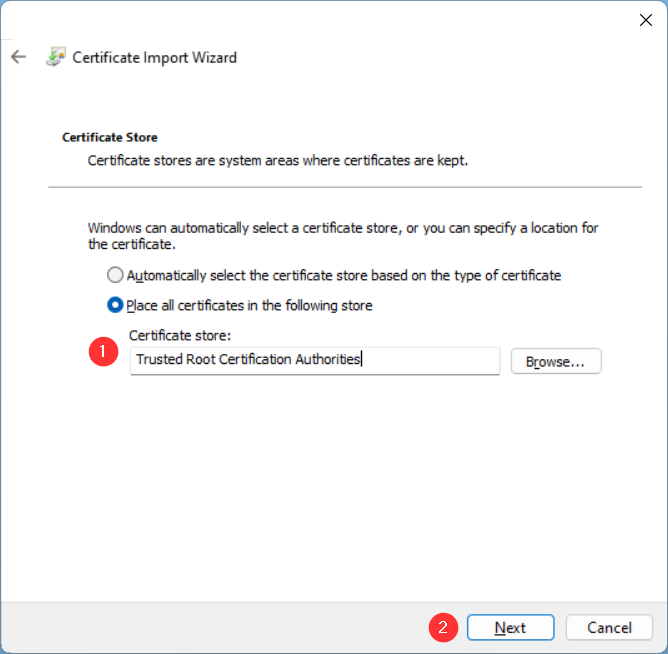This screenshot has width=668, height=654.
Task: Click the 'Certificate store:' field label
Action: [x=180, y=335]
